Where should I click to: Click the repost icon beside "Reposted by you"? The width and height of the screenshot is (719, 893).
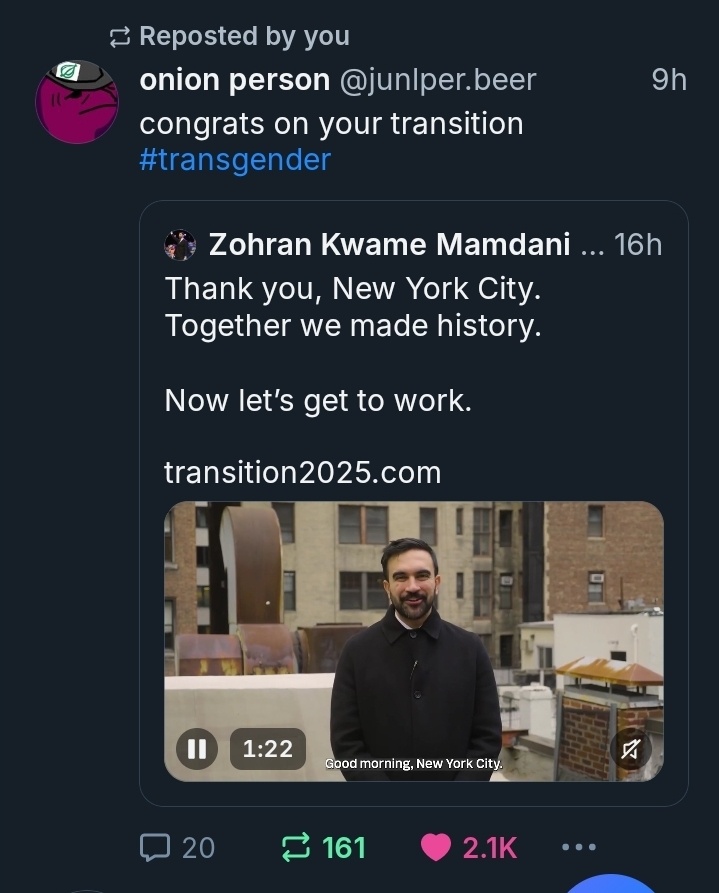pos(120,37)
